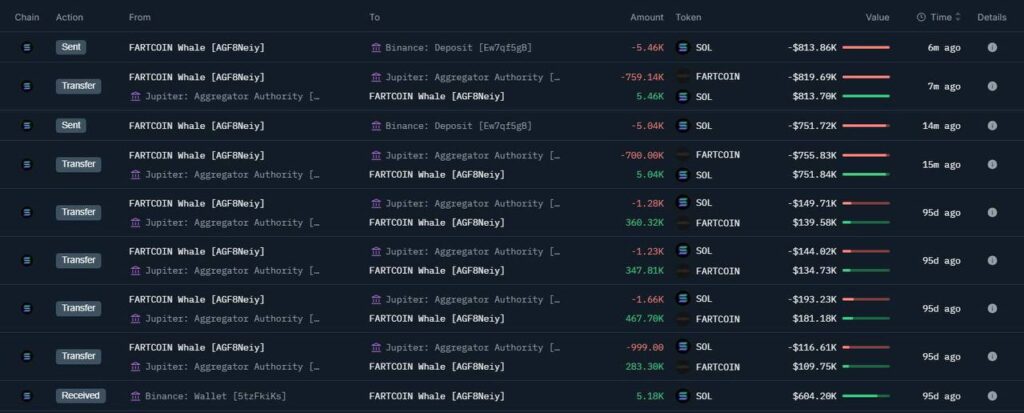Click info icon on the 15m ago row

click(992, 165)
